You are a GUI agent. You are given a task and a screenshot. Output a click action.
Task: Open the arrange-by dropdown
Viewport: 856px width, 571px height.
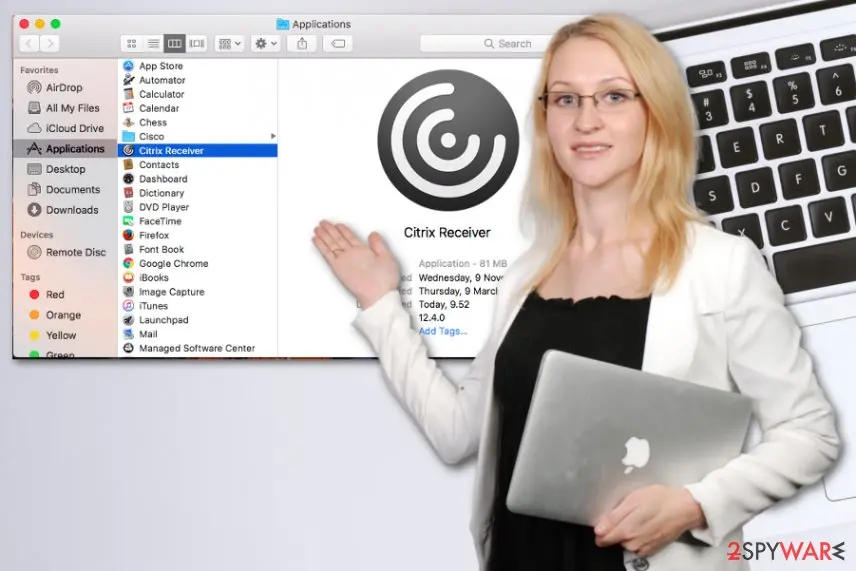click(x=229, y=44)
